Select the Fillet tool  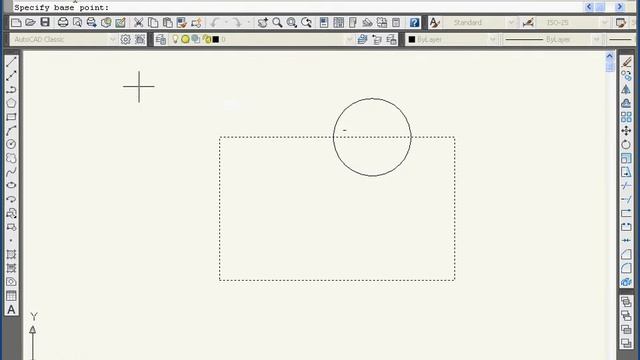(626, 268)
